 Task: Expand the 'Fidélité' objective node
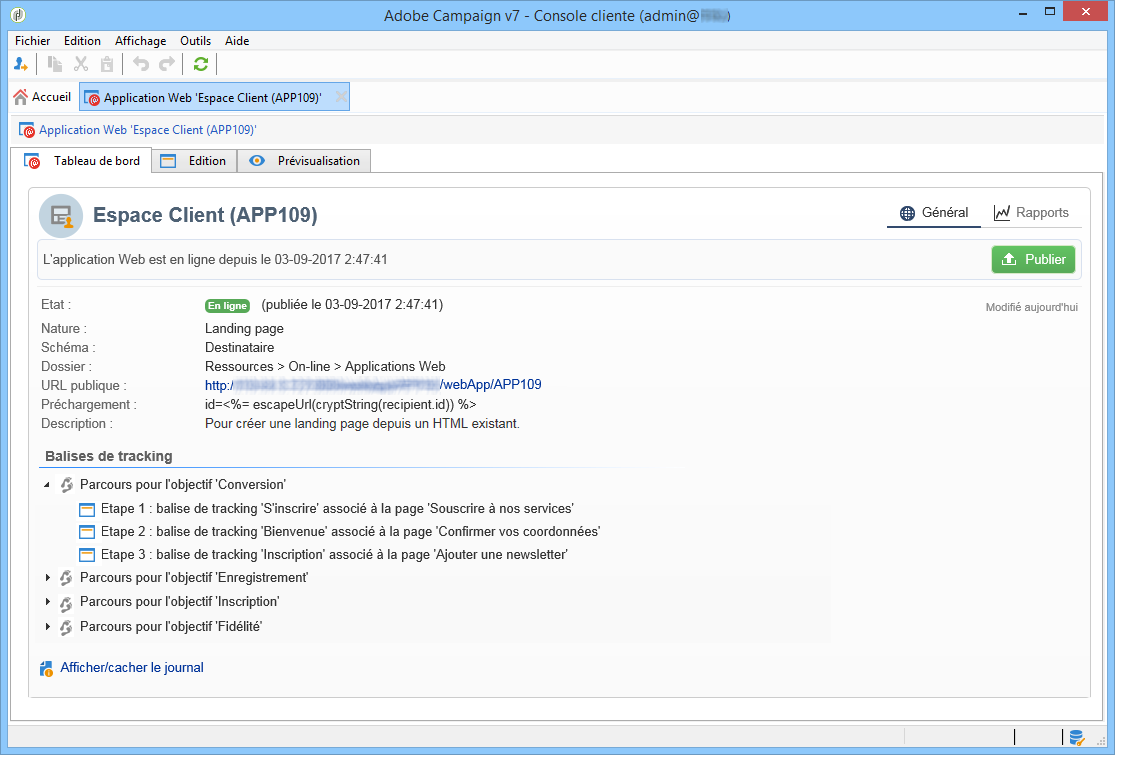(x=48, y=626)
